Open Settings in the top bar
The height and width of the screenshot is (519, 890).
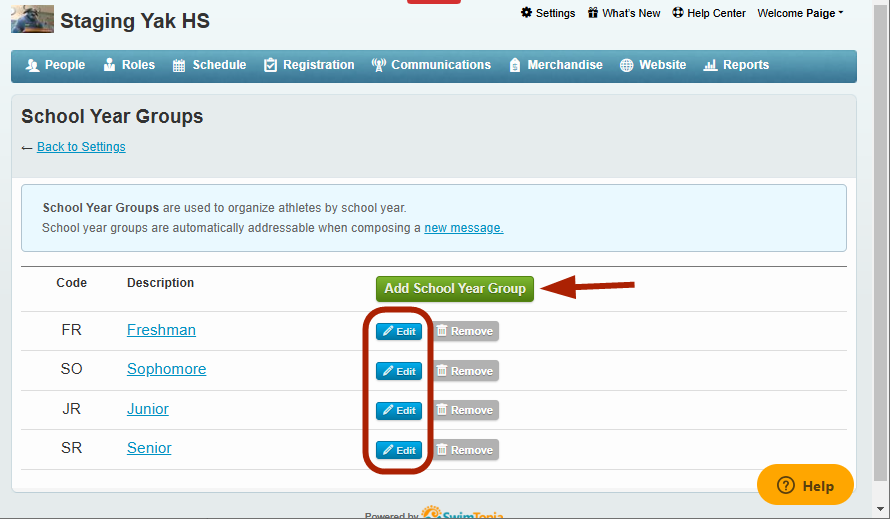tap(548, 13)
